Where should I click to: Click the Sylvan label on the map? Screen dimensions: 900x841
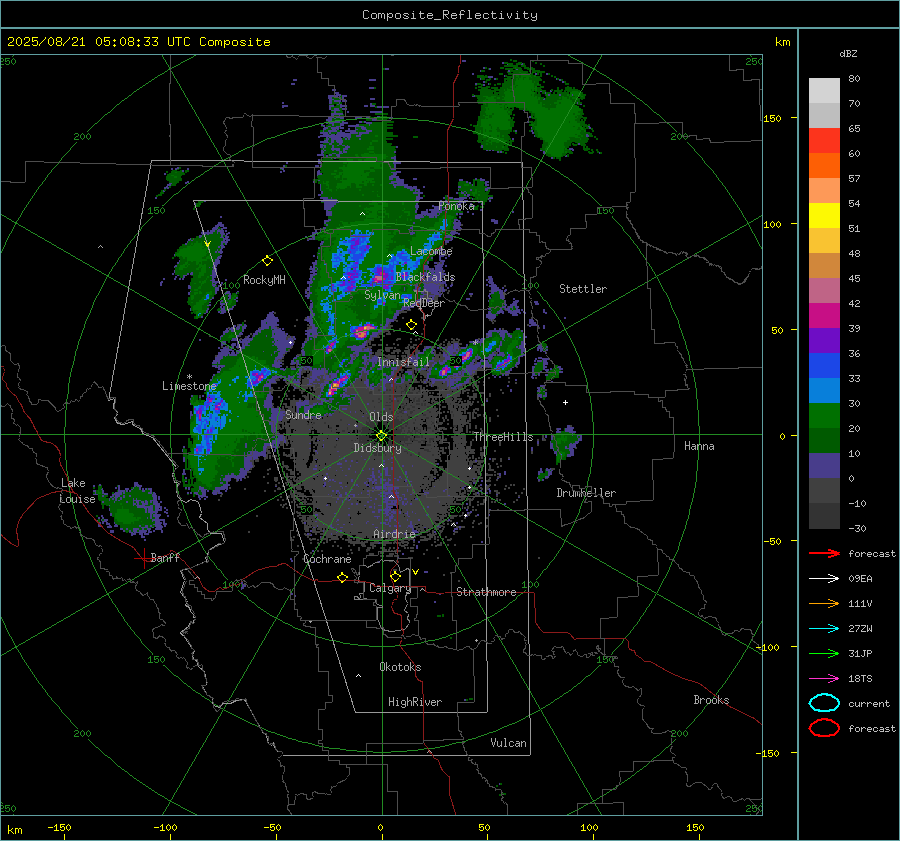point(382,296)
